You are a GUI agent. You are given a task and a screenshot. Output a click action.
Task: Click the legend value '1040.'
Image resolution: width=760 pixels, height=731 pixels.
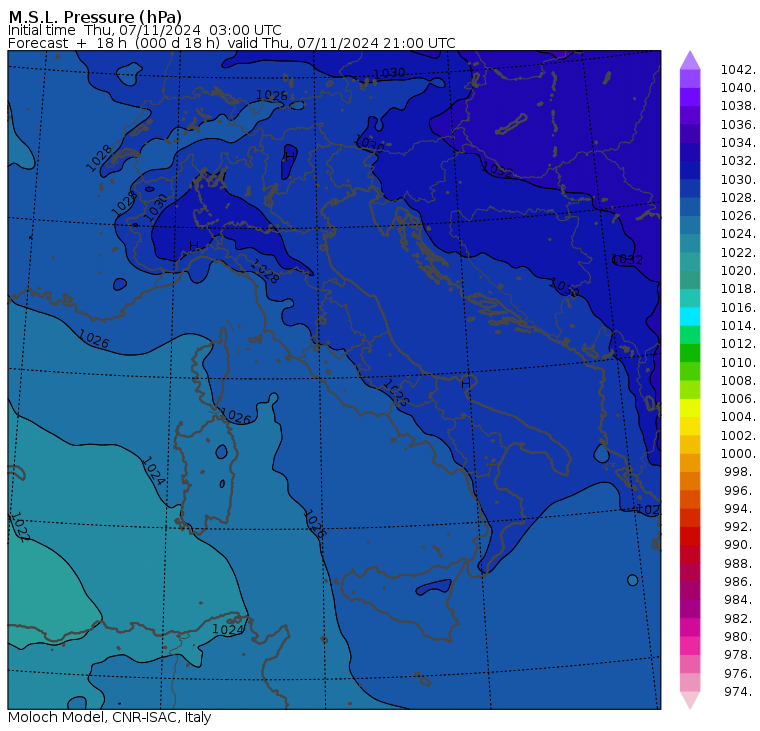(x=738, y=88)
